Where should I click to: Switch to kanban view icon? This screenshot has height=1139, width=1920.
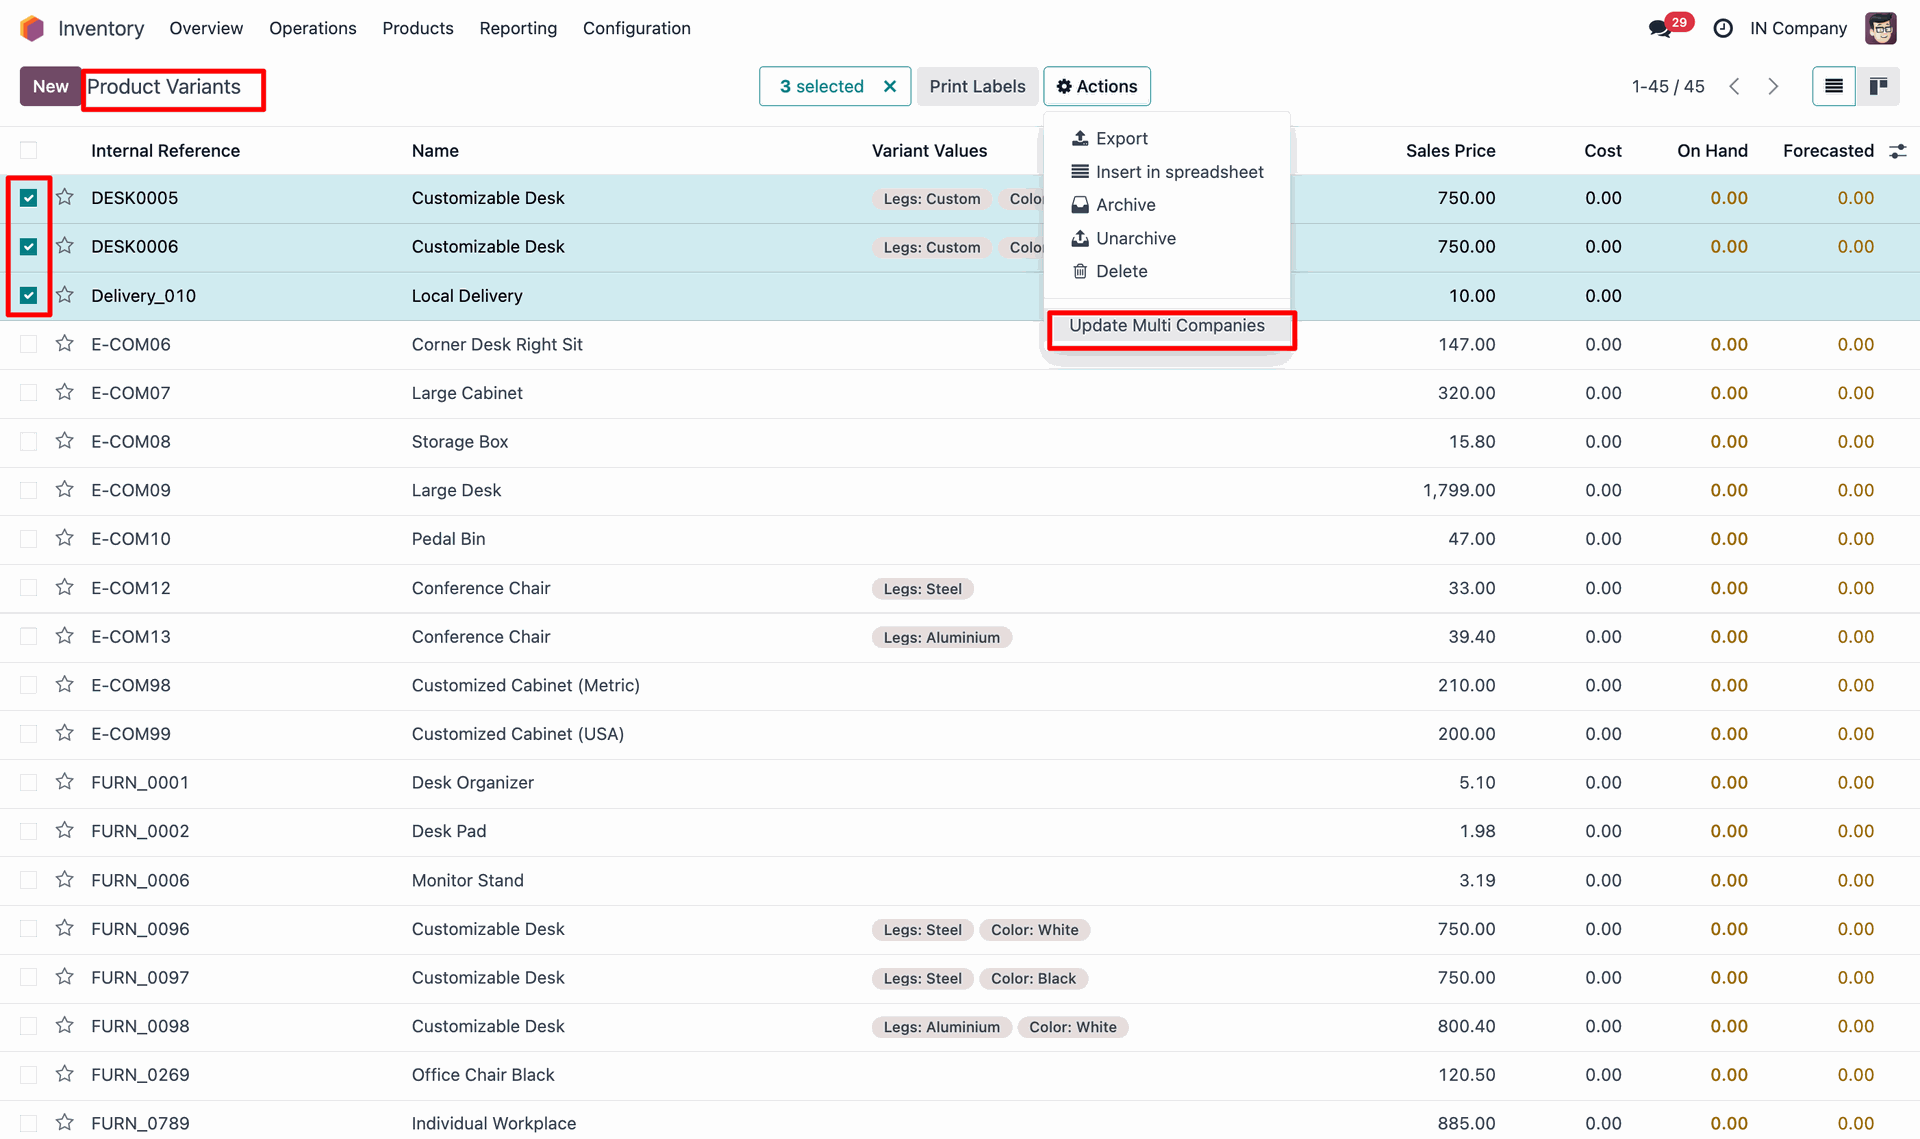1878,86
